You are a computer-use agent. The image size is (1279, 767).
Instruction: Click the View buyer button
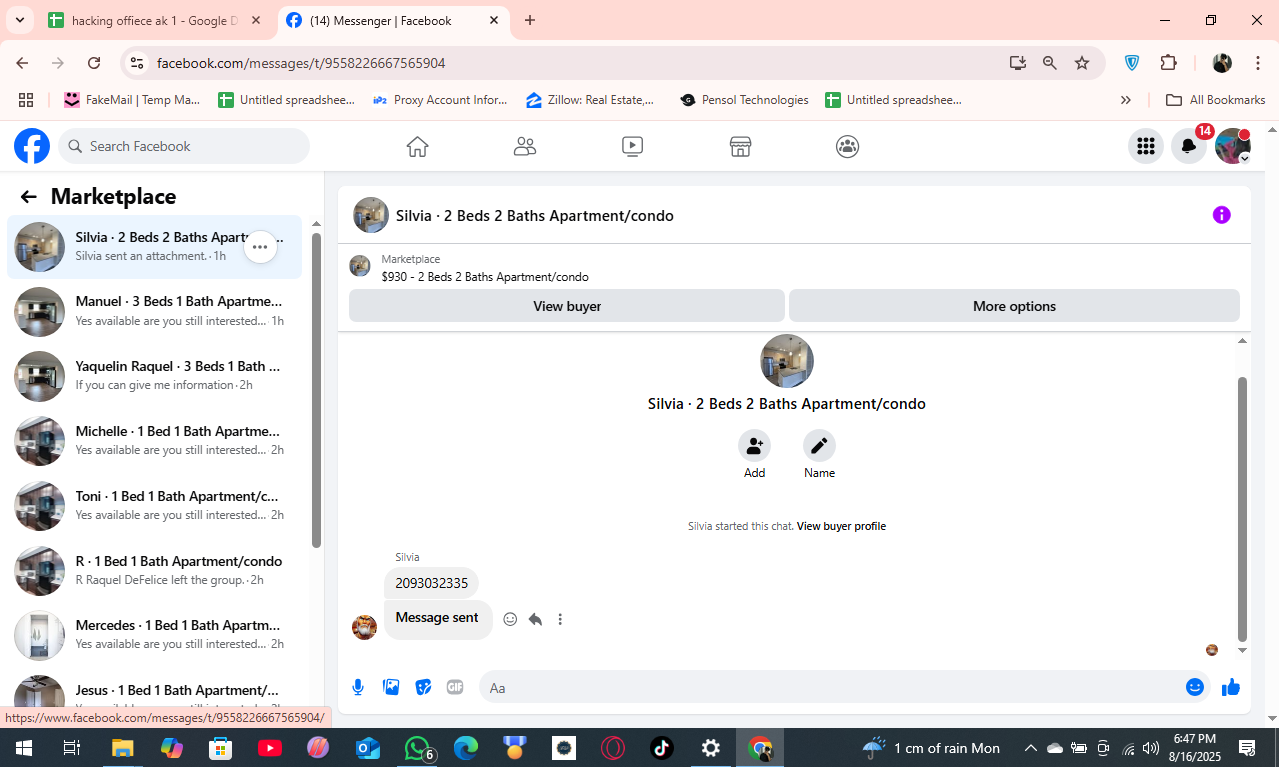(x=567, y=306)
